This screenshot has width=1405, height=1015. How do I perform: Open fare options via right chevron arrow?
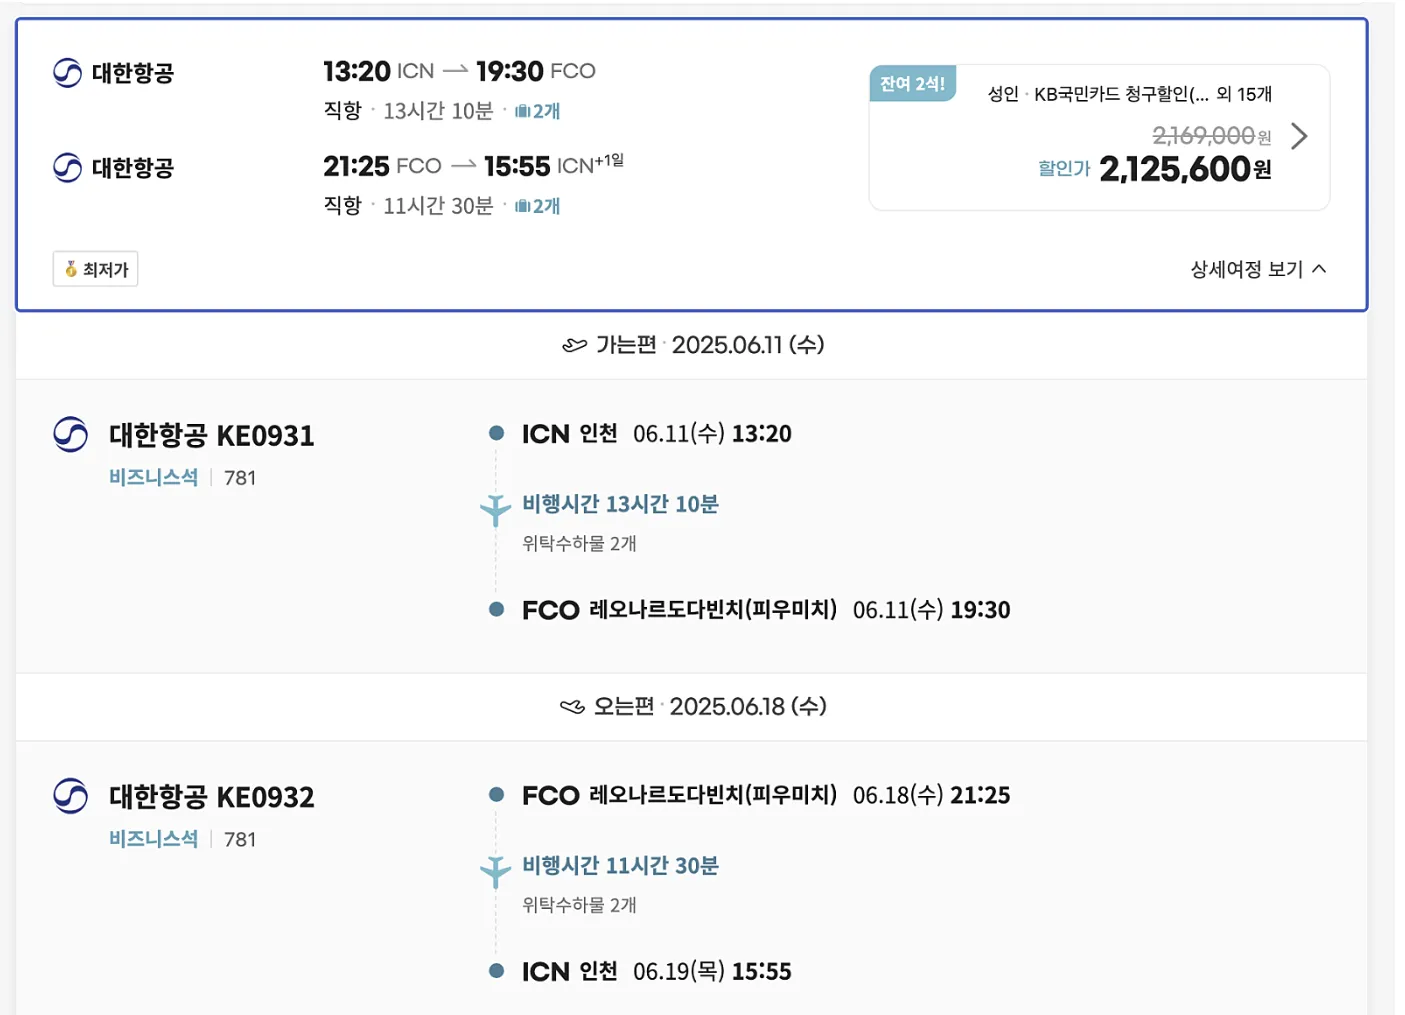[1299, 136]
